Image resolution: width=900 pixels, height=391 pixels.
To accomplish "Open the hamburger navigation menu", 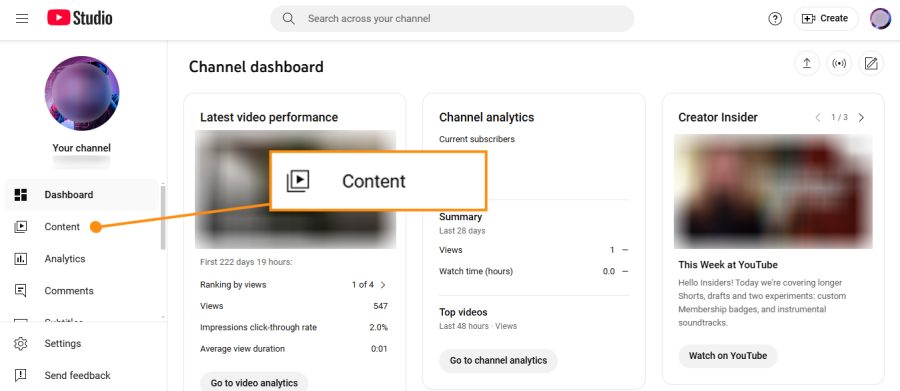I will pos(22,18).
